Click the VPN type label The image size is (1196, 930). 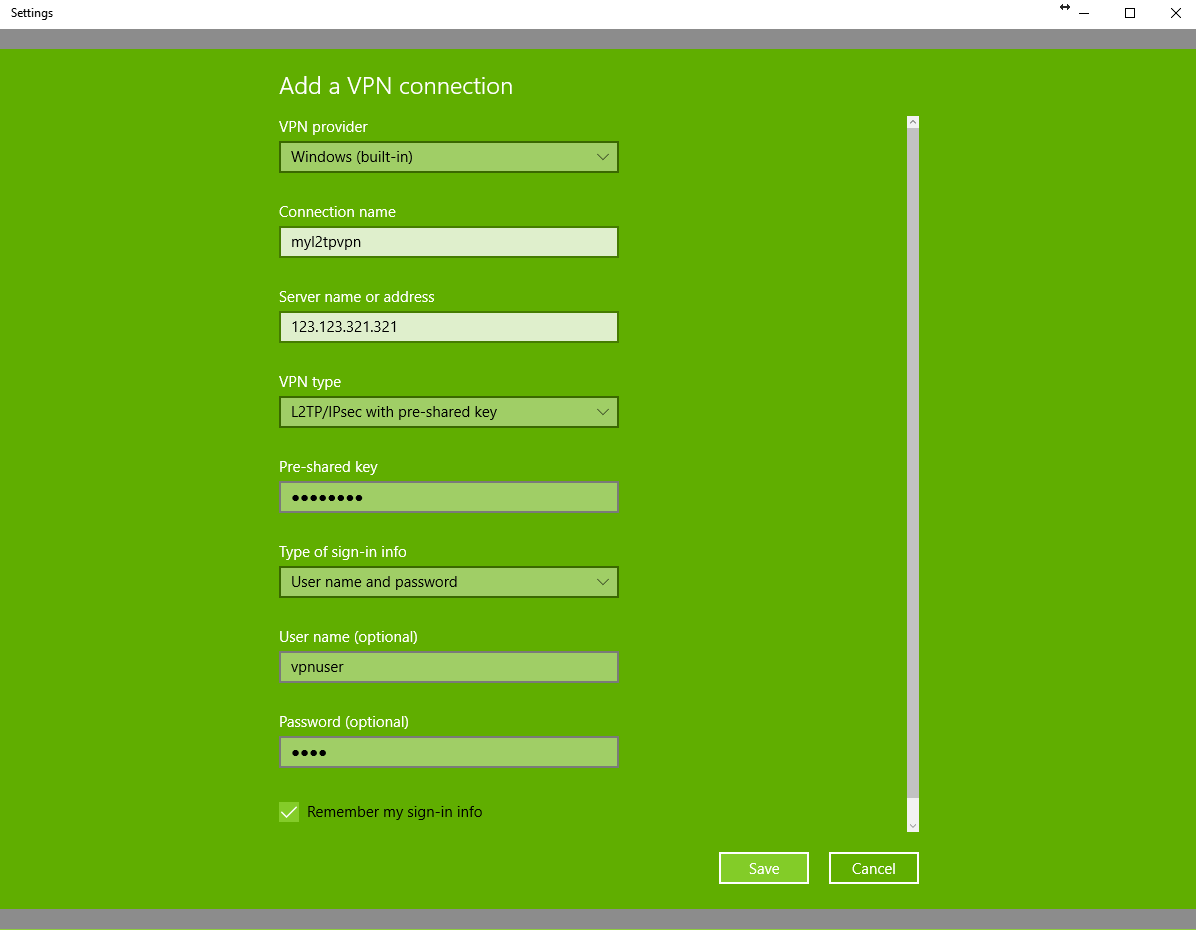click(x=310, y=382)
